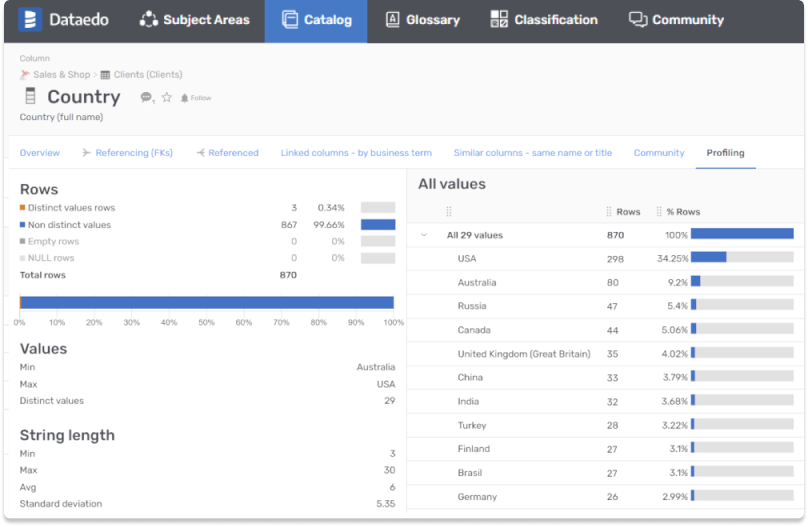Click the USA percentage bar
The height and width of the screenshot is (527, 808).
pyautogui.click(x=741, y=257)
